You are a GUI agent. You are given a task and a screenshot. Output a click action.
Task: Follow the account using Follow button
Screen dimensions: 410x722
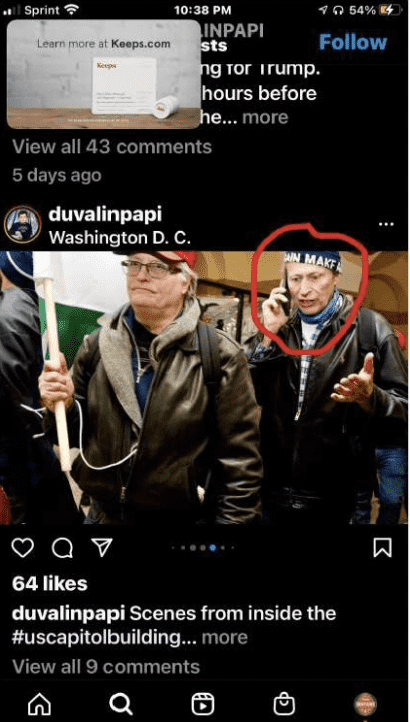pos(353,42)
